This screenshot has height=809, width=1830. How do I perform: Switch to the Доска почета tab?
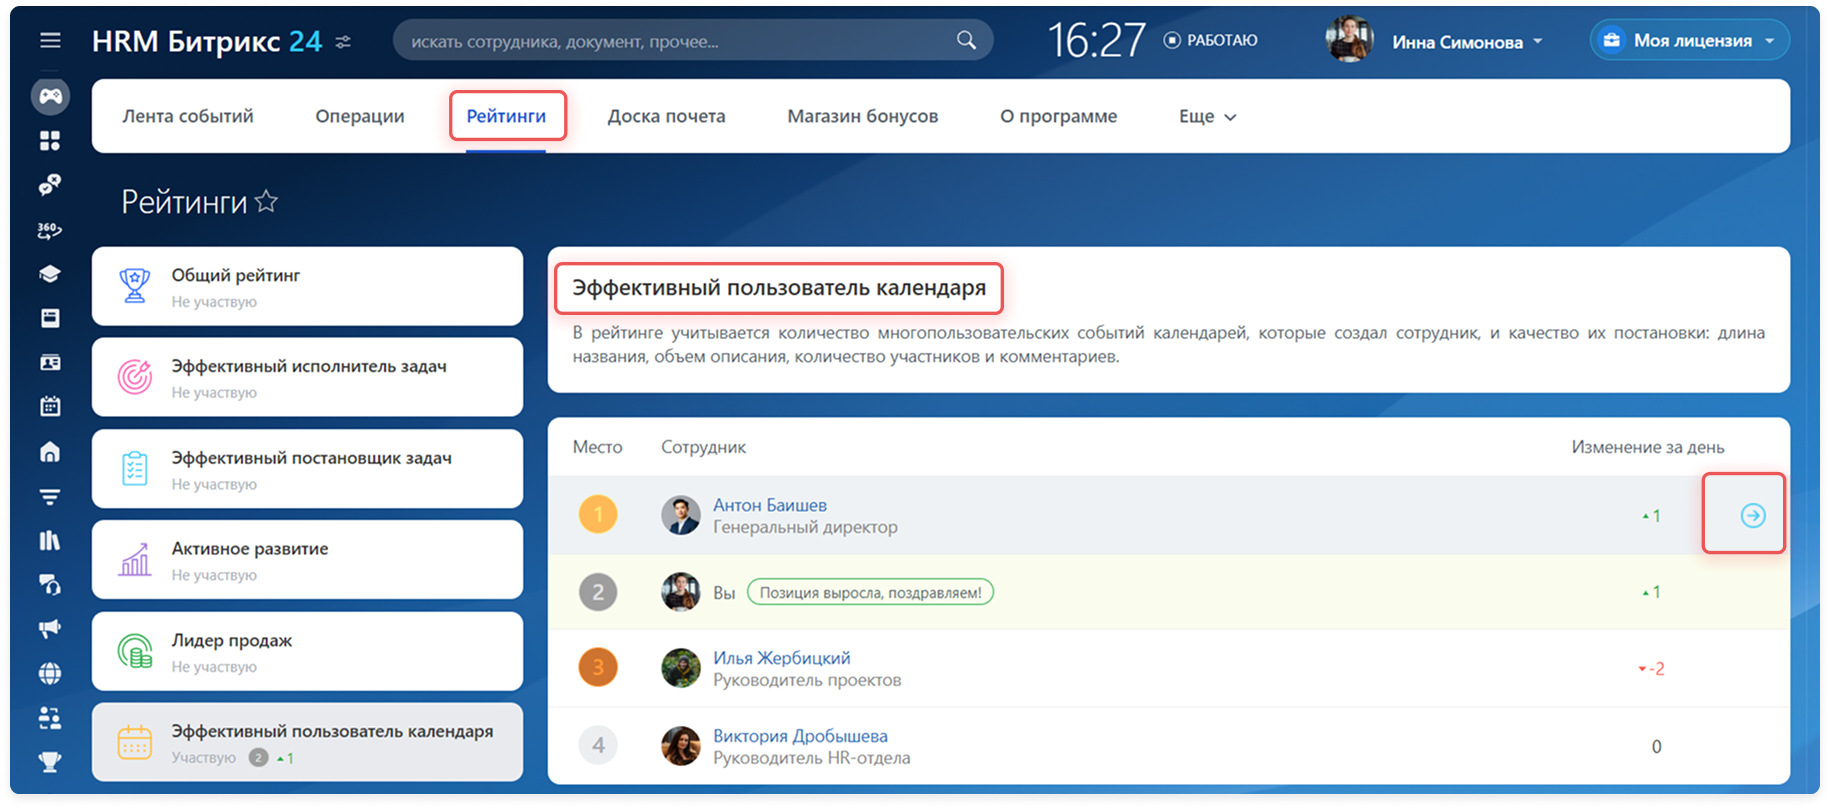coord(666,117)
